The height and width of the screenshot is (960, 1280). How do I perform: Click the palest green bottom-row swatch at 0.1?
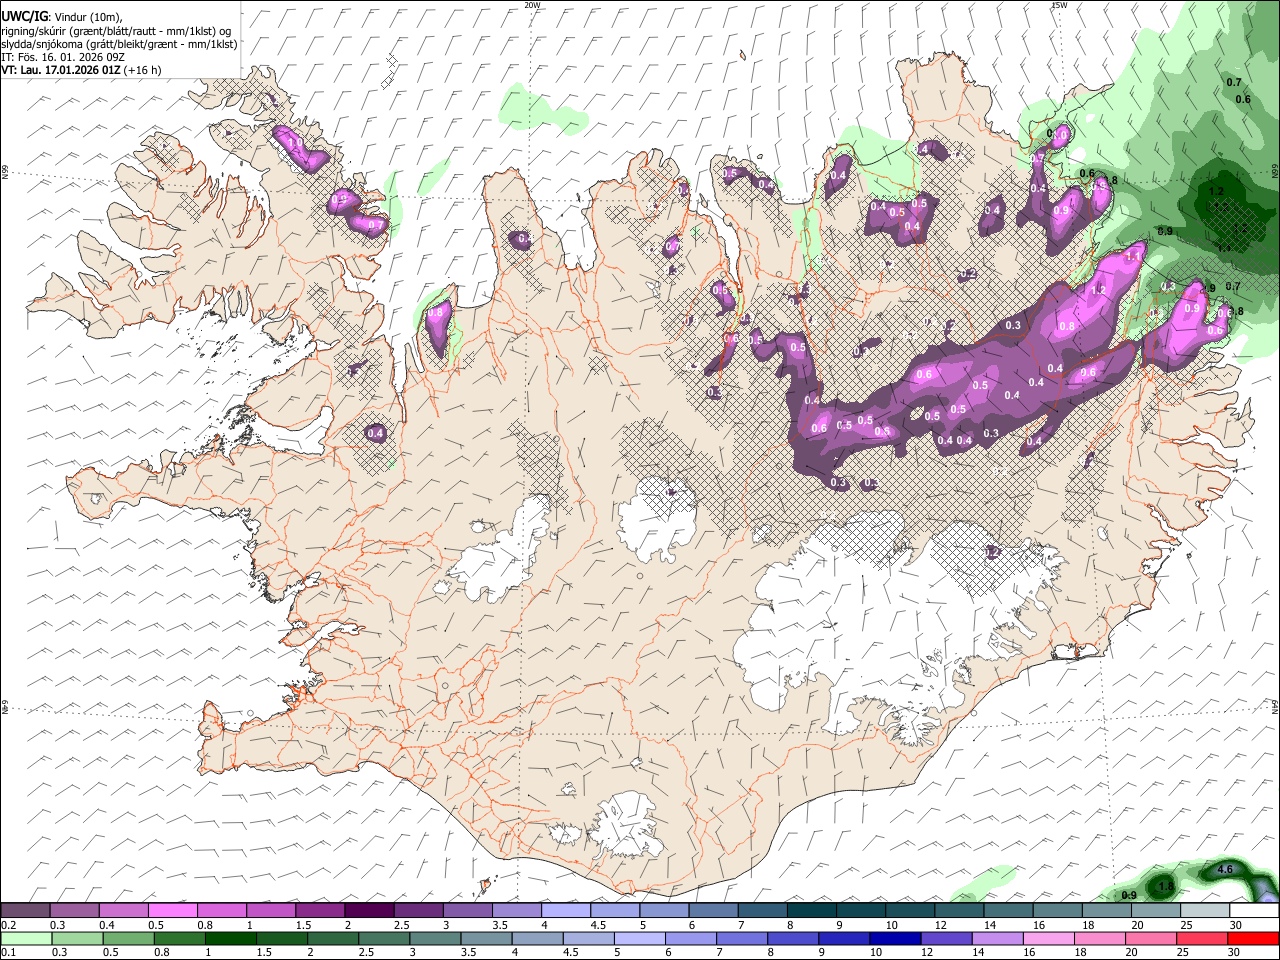[x=25, y=938]
